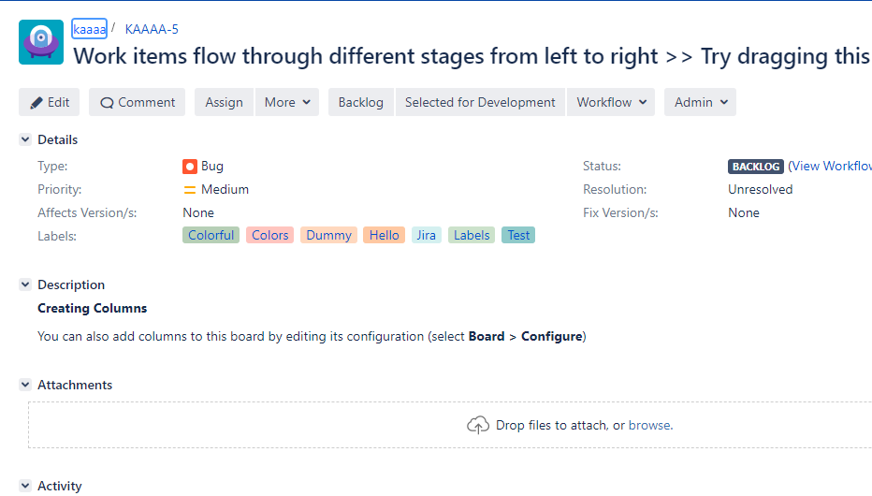Click the Medium priority icon

[190, 189]
